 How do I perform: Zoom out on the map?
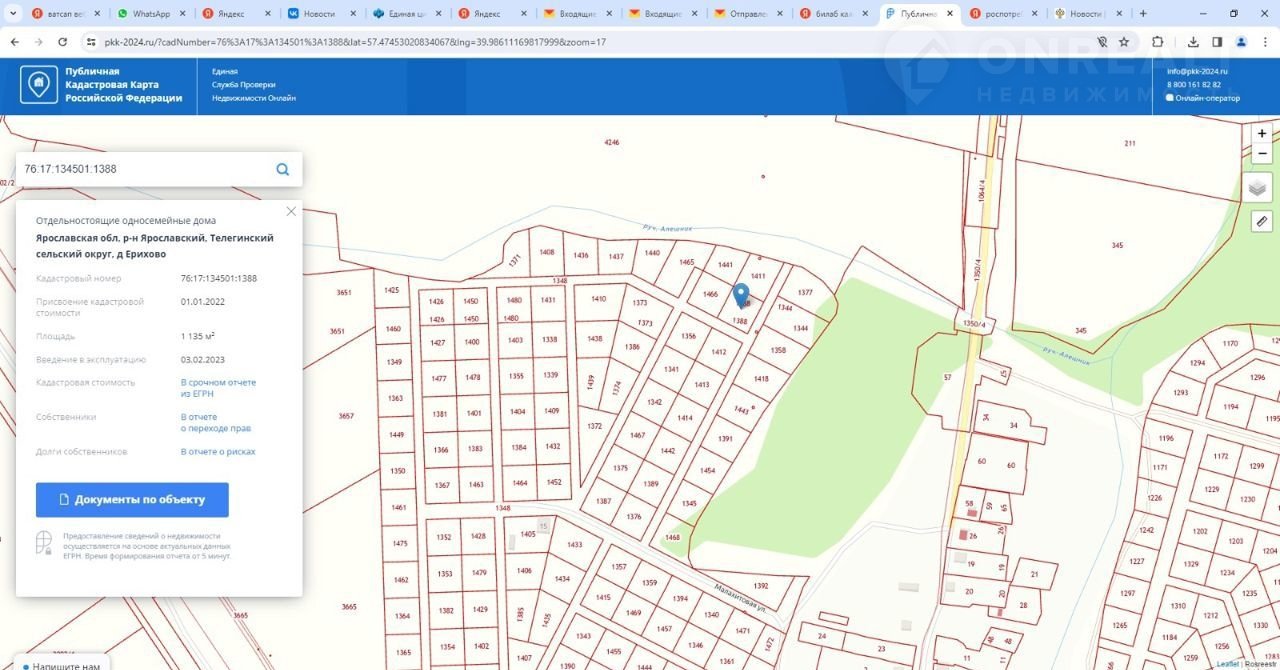(1262, 154)
